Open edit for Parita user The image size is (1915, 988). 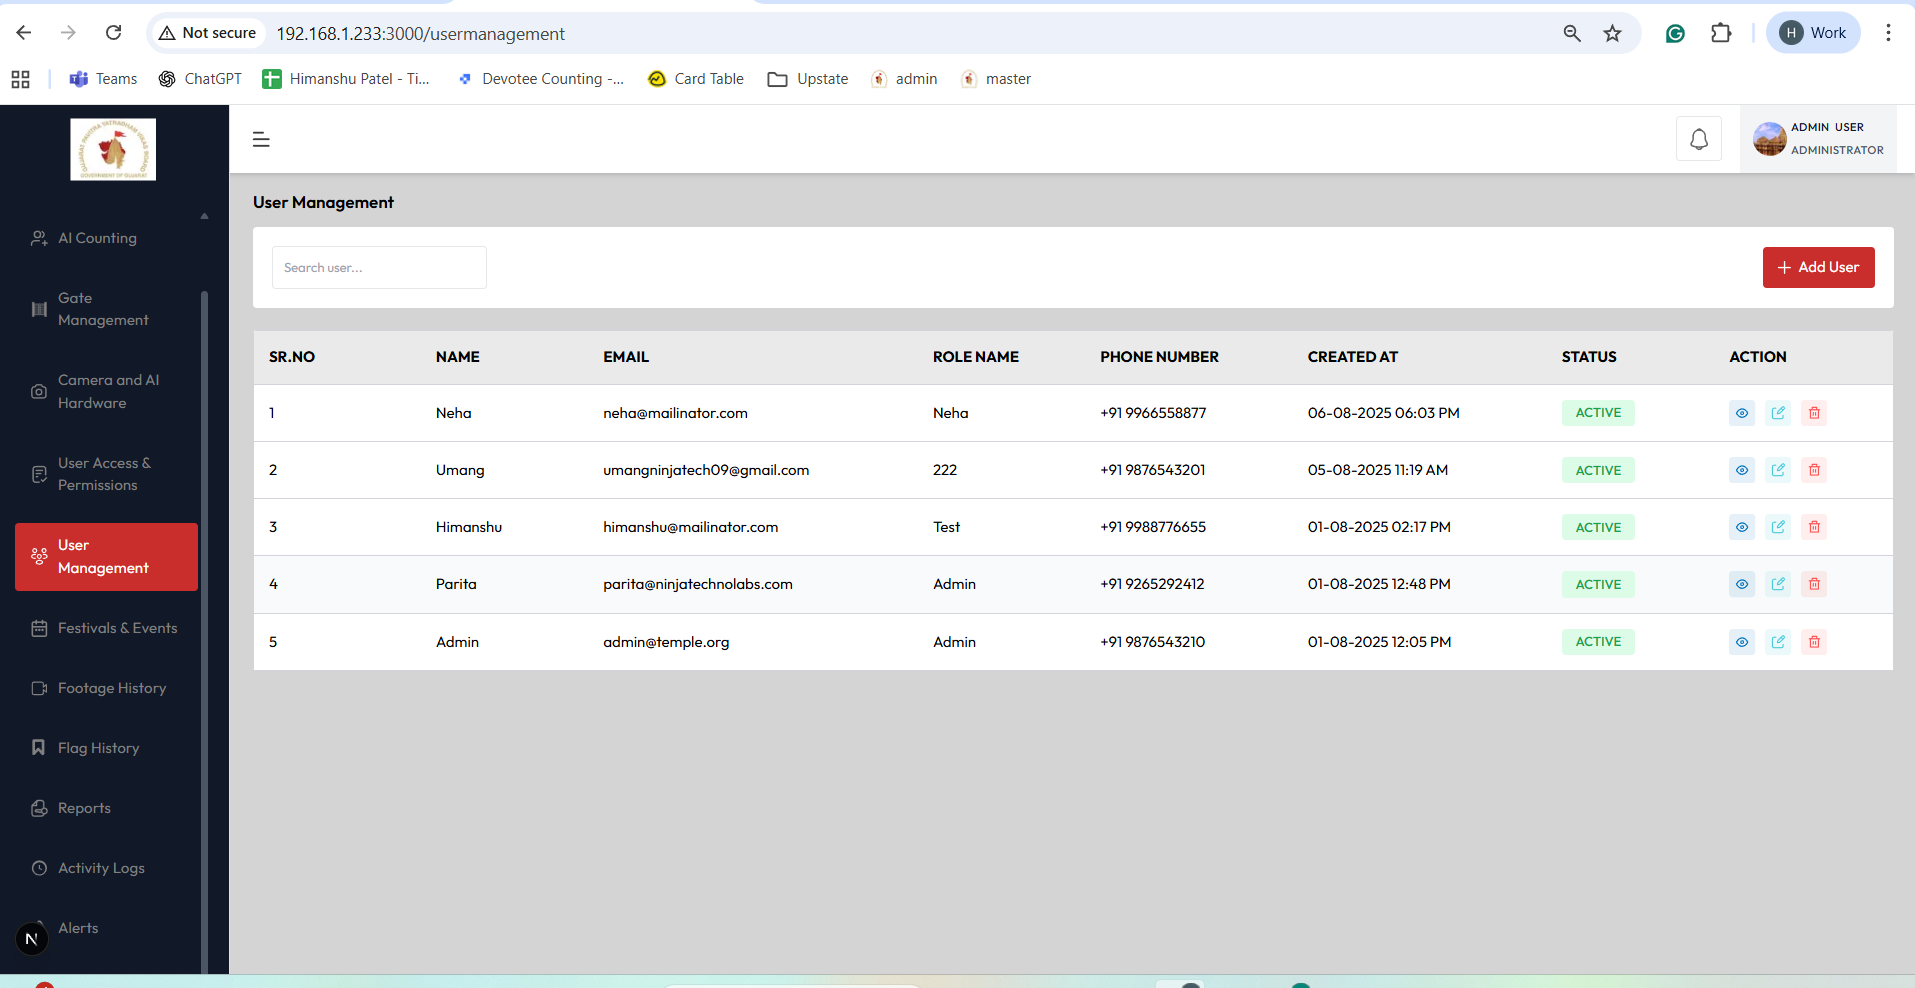[1778, 584]
